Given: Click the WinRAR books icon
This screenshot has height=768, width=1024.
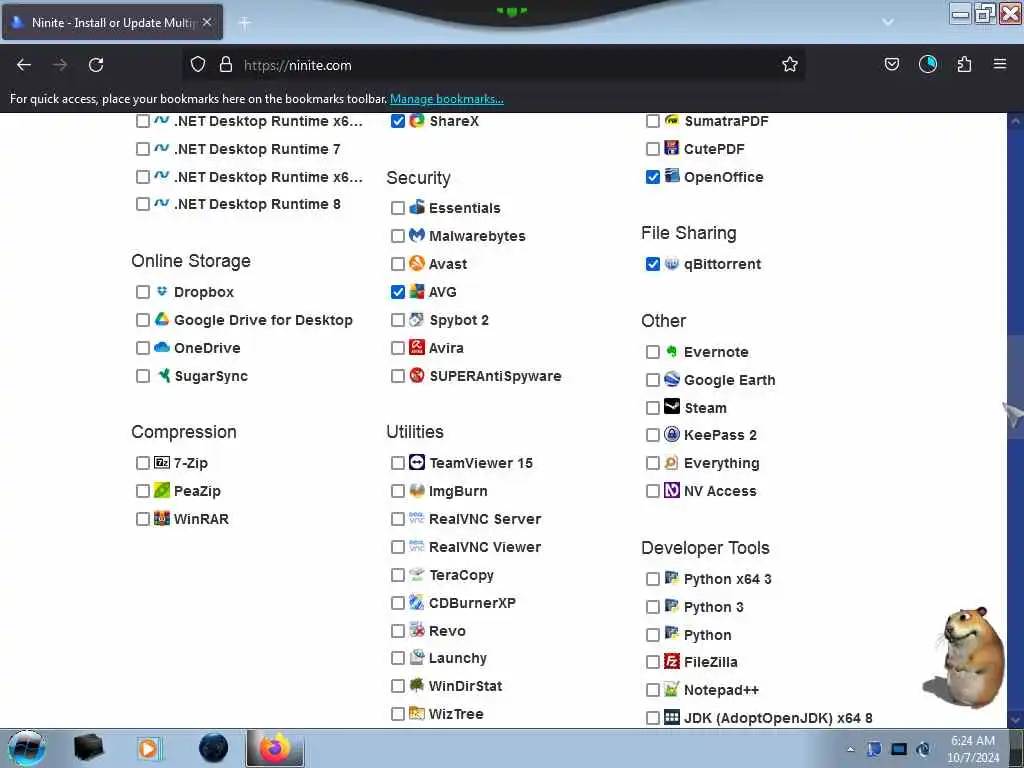Looking at the screenshot, I should (x=162, y=519).
